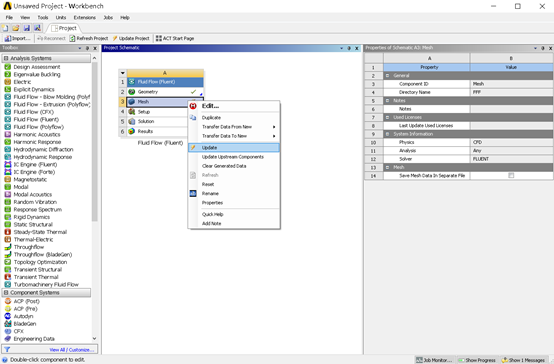The width and height of the screenshot is (554, 364).
Task: Open the Tools menu
Action: [x=43, y=17]
